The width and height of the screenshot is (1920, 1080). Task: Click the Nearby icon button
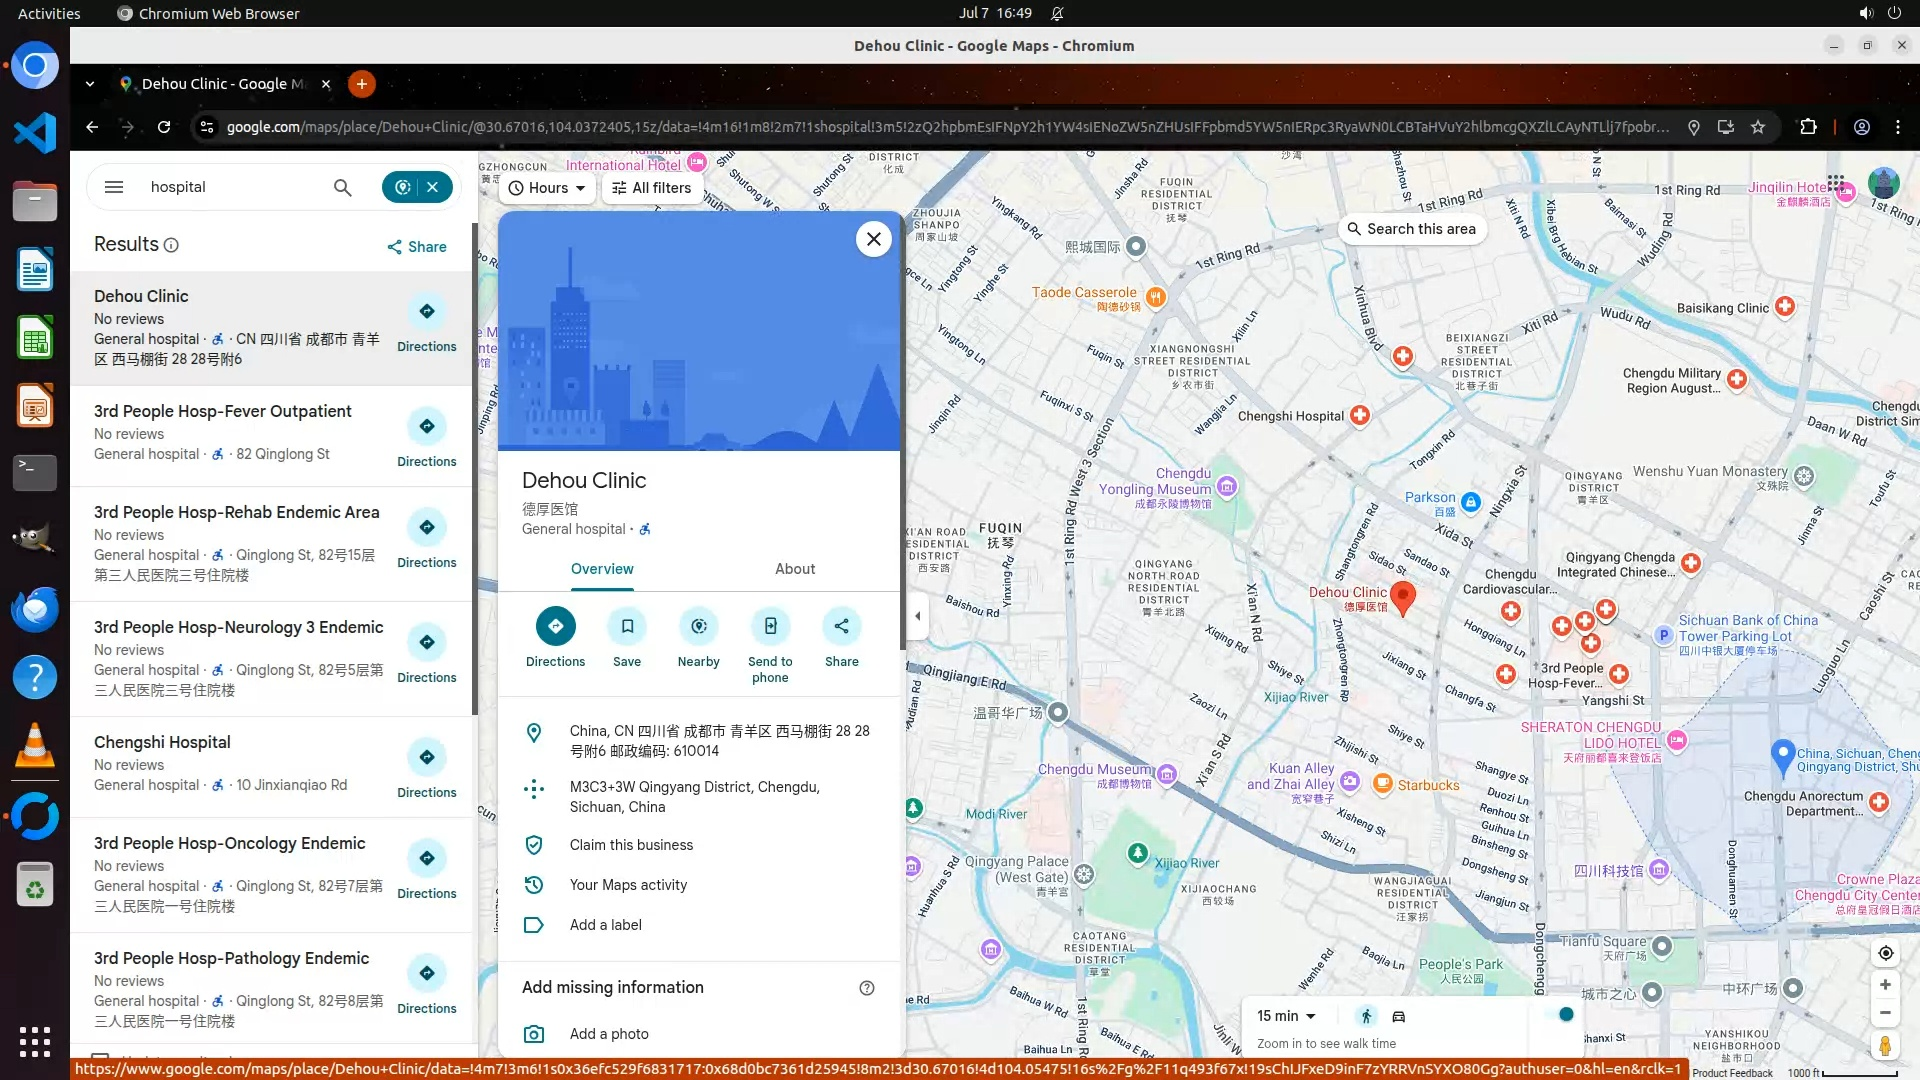(x=698, y=627)
